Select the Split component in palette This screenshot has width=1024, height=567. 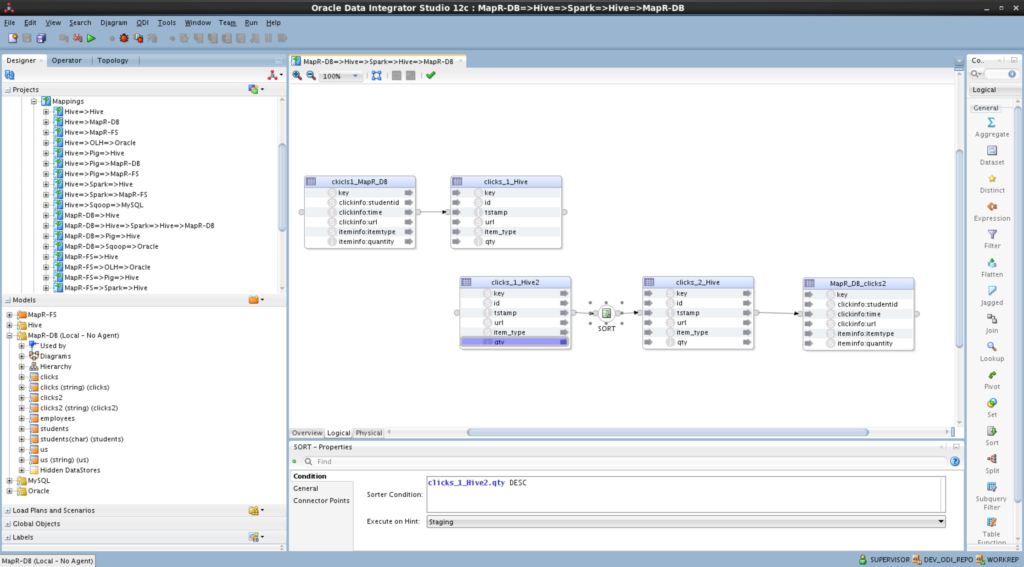991,464
